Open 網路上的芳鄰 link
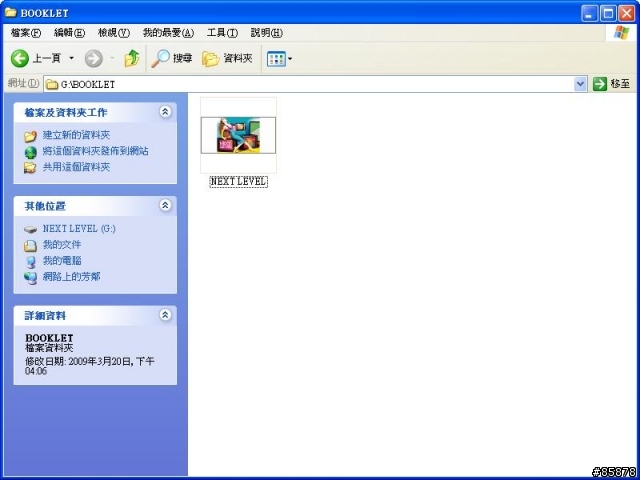 coord(71,277)
